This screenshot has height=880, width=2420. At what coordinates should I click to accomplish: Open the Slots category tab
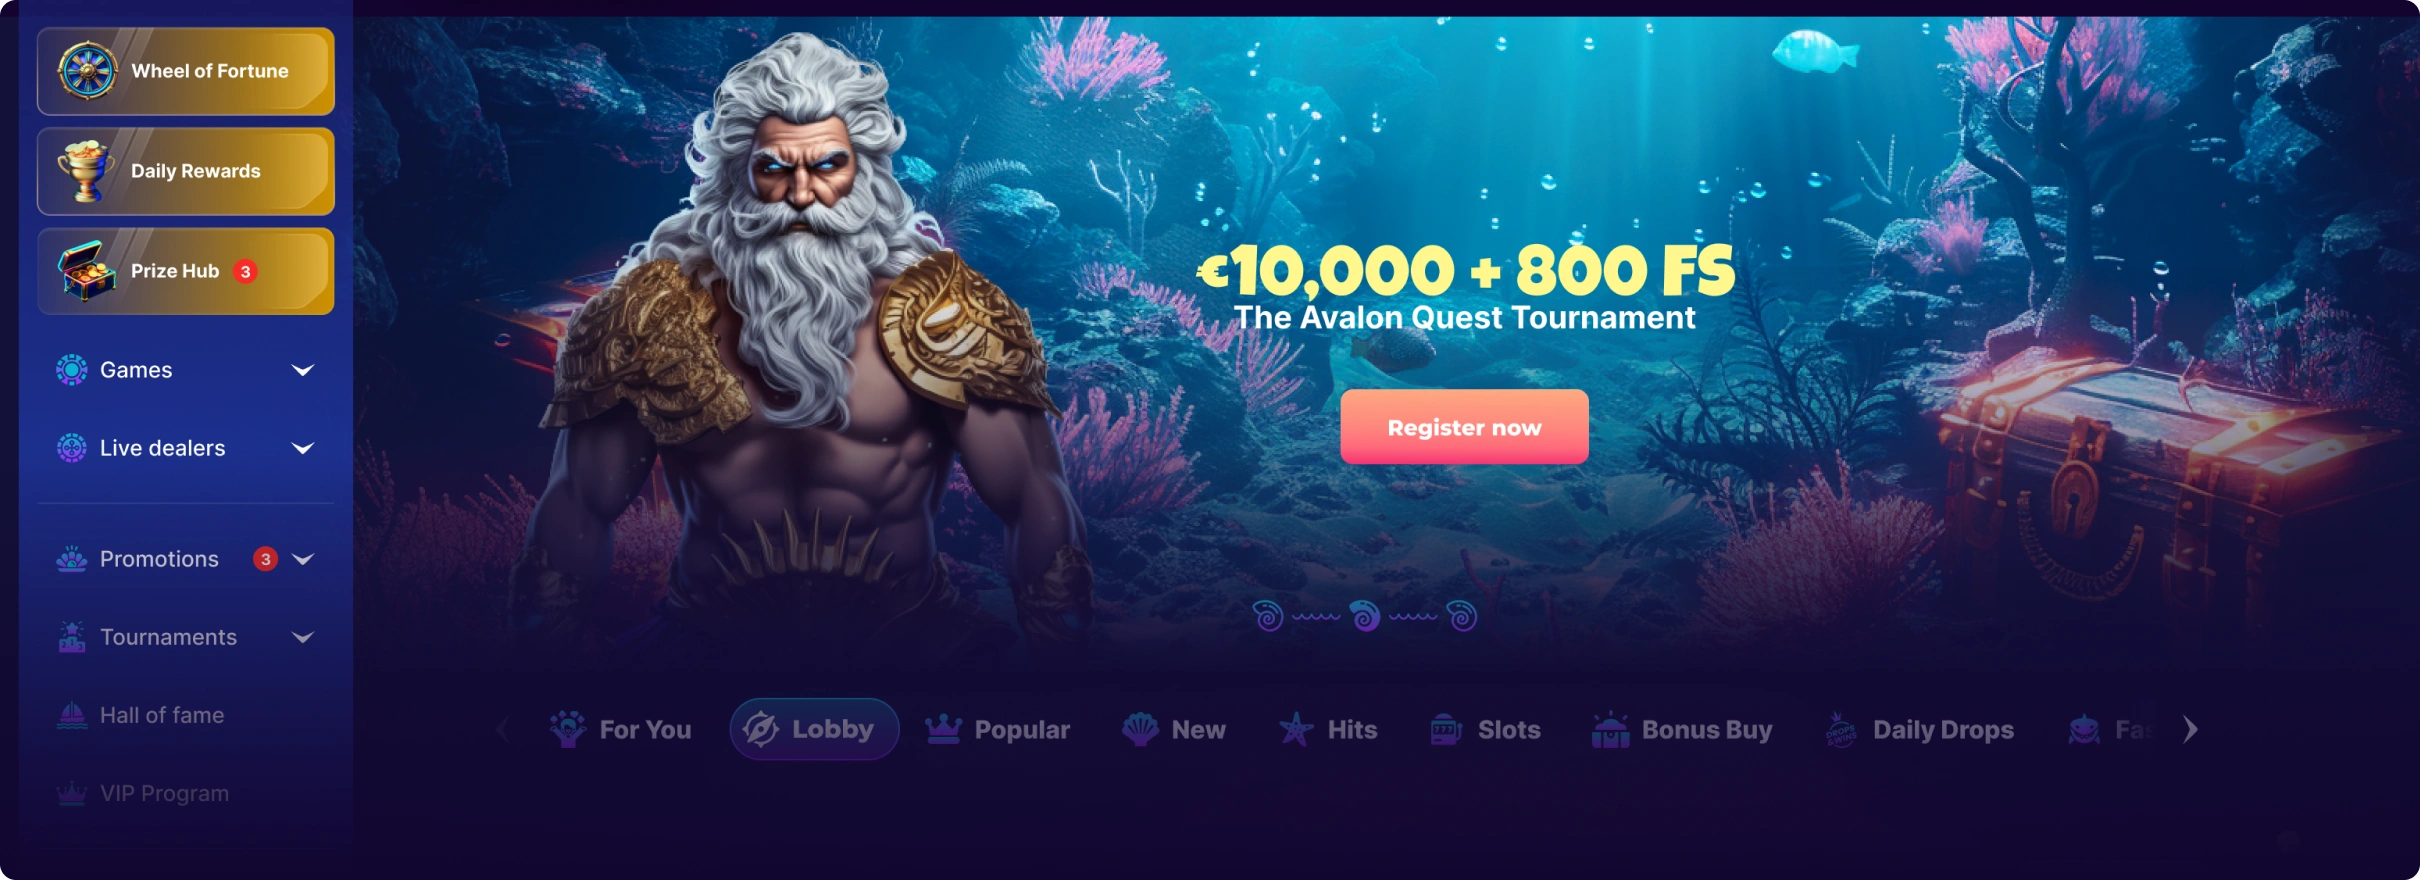(1486, 730)
